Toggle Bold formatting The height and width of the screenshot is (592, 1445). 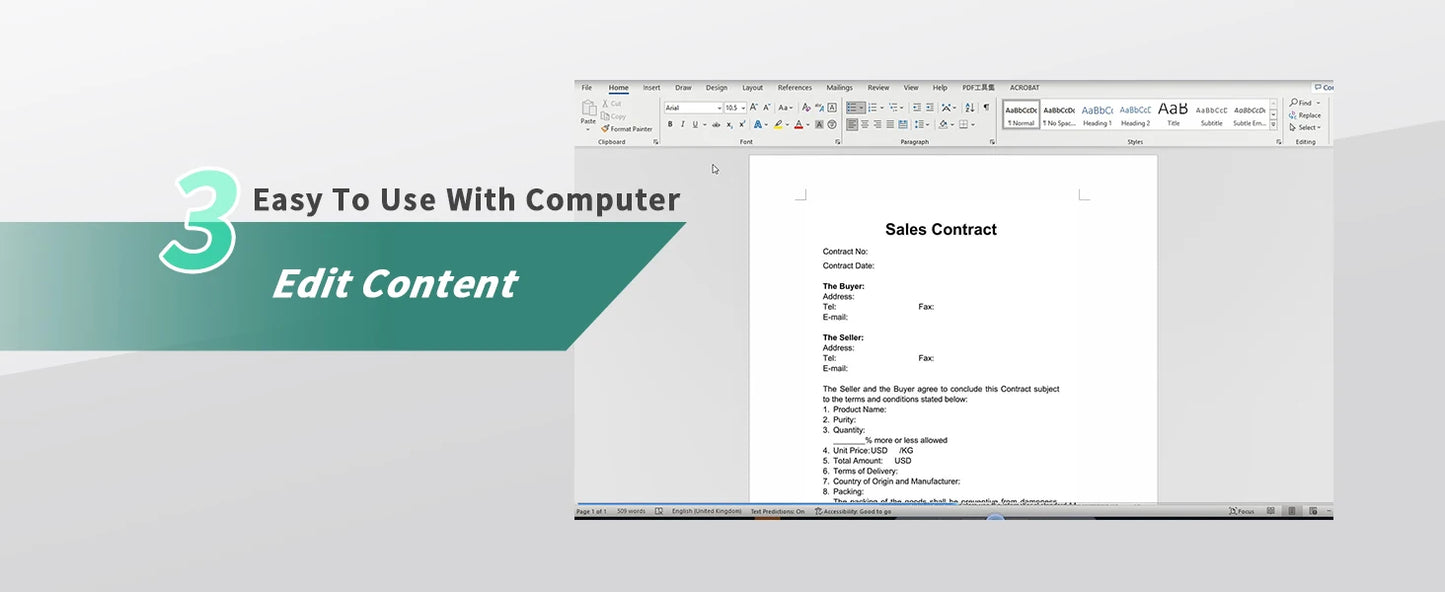670,125
